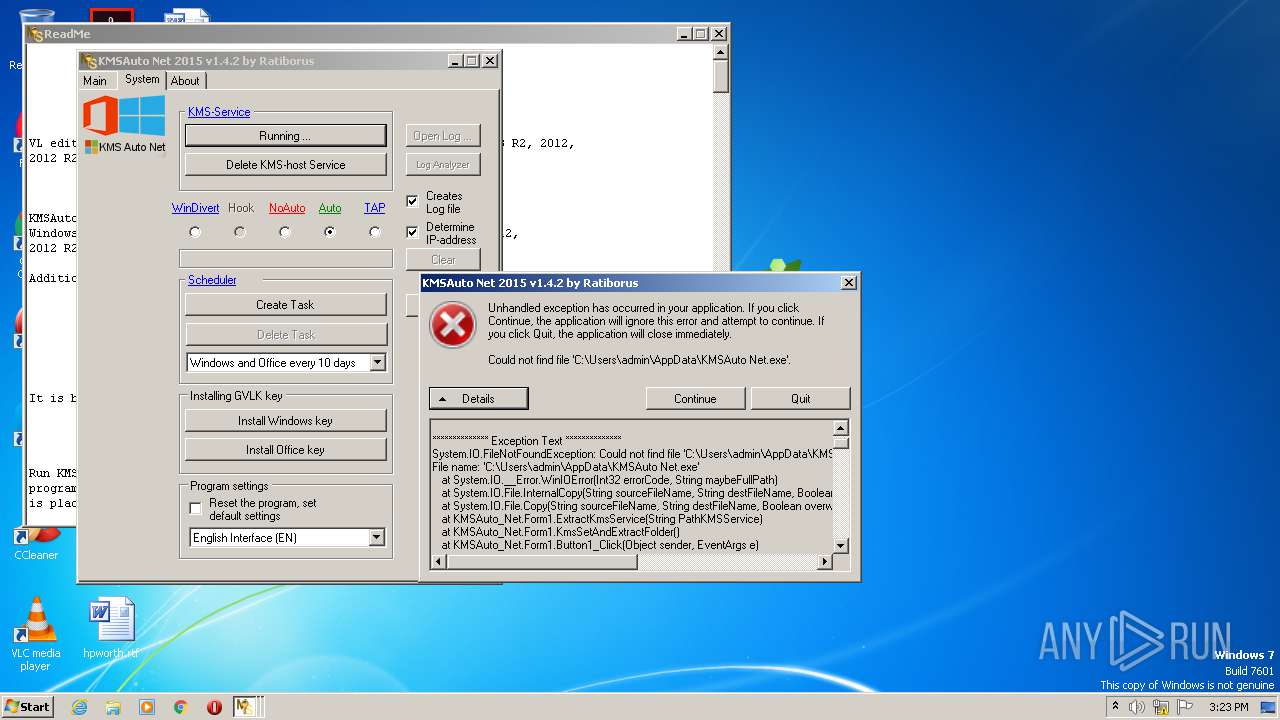Viewport: 1280px width, 720px height.
Task: Click the TAP link label
Action: (374, 208)
